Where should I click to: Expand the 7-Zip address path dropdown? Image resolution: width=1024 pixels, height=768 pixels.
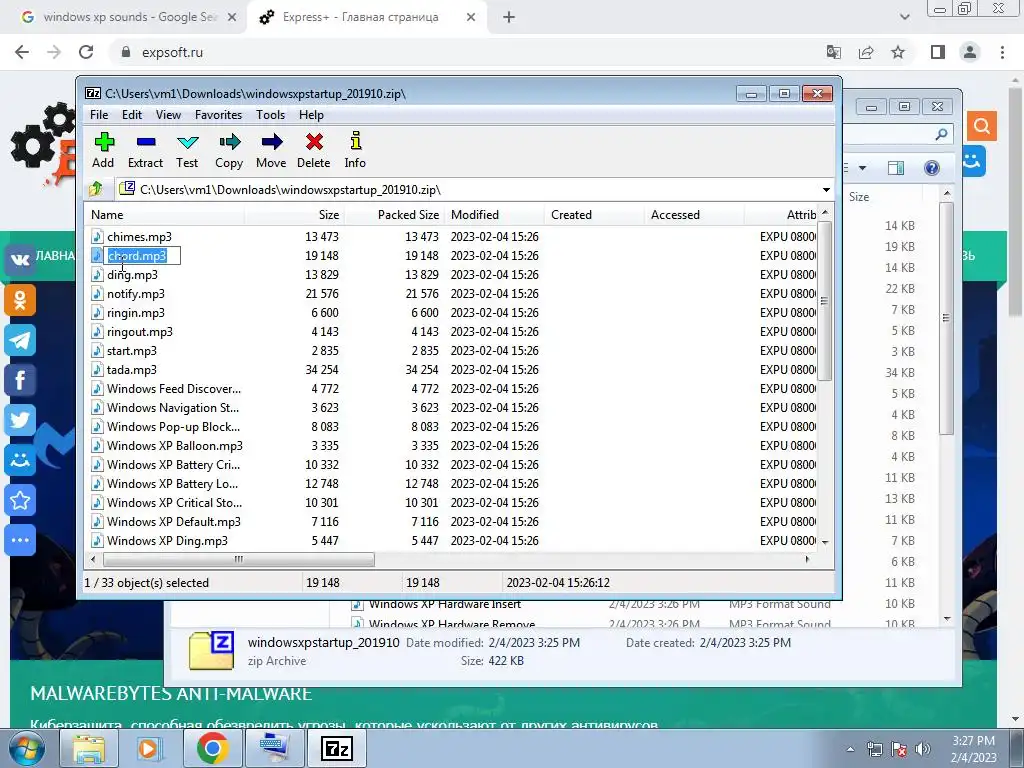[x=826, y=190]
